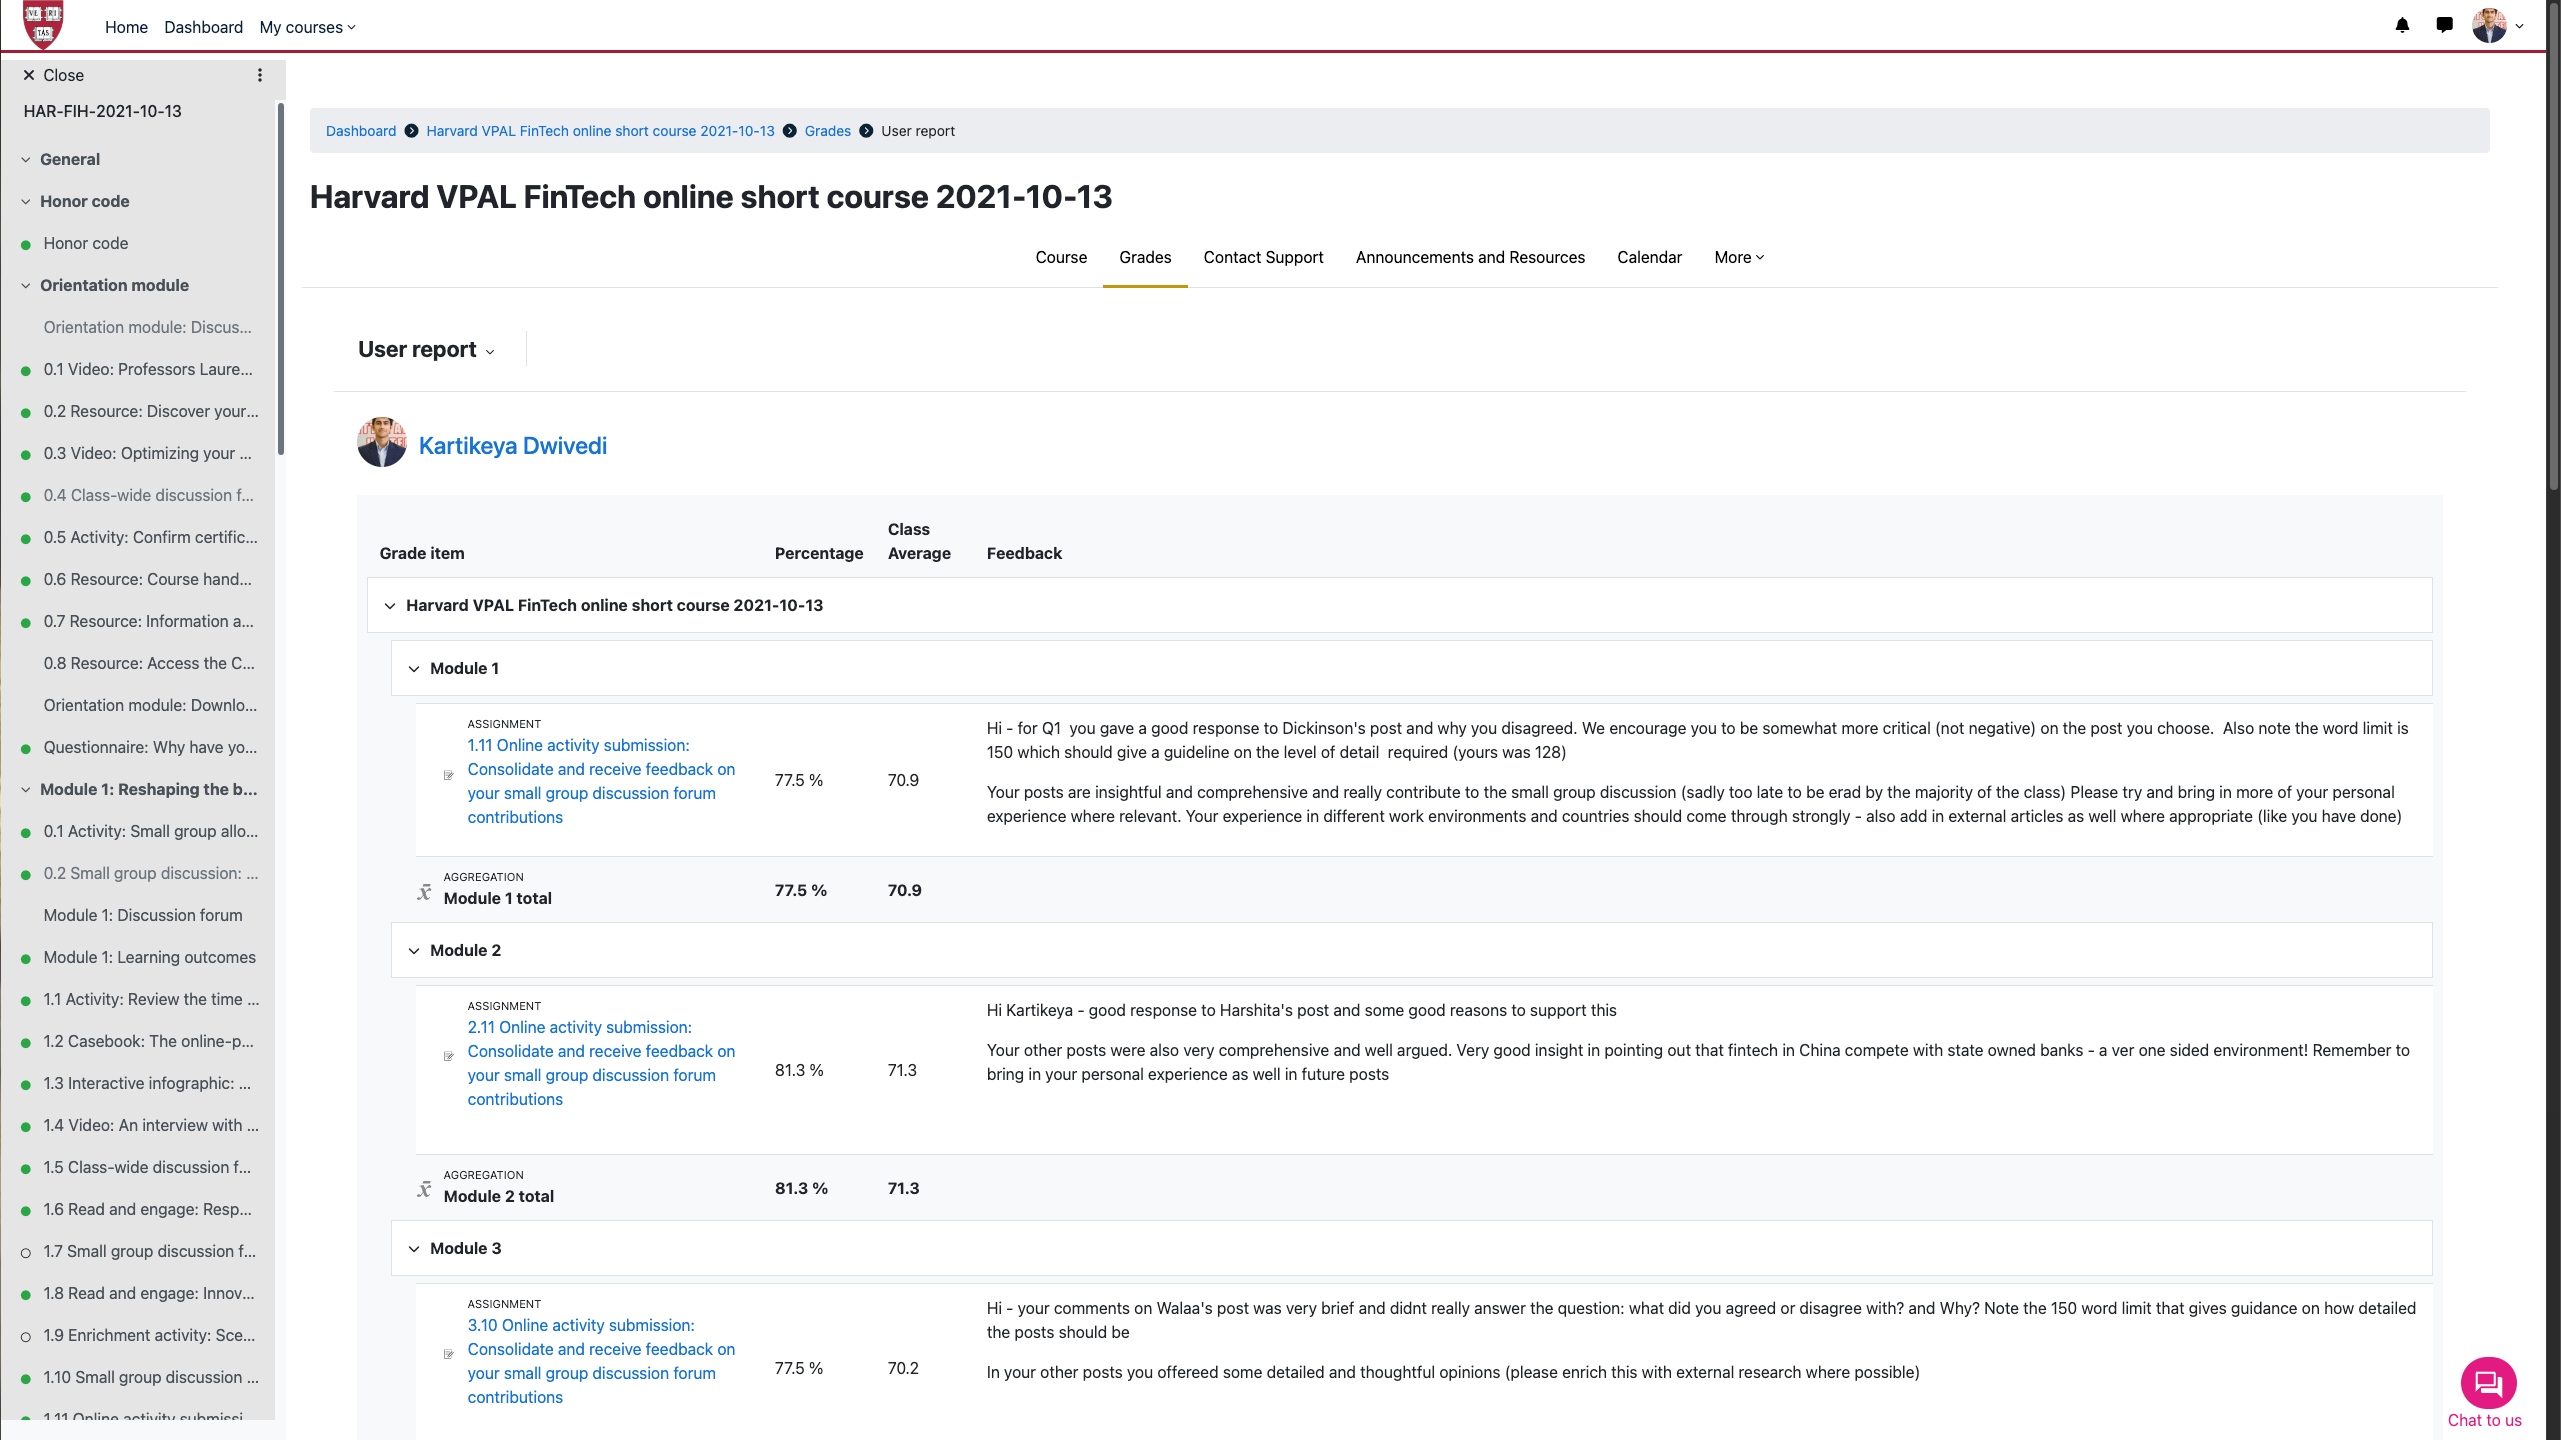Open the User report dropdown

[x=427, y=350]
